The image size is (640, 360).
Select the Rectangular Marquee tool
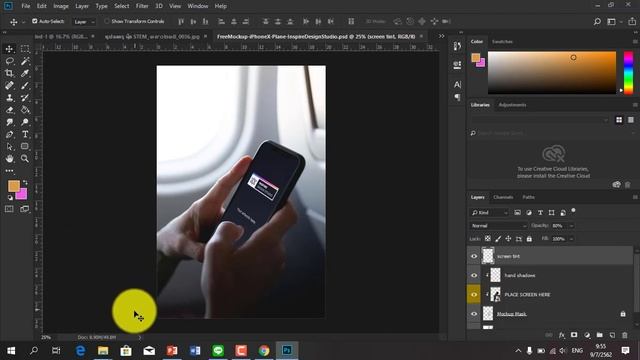pos(25,49)
